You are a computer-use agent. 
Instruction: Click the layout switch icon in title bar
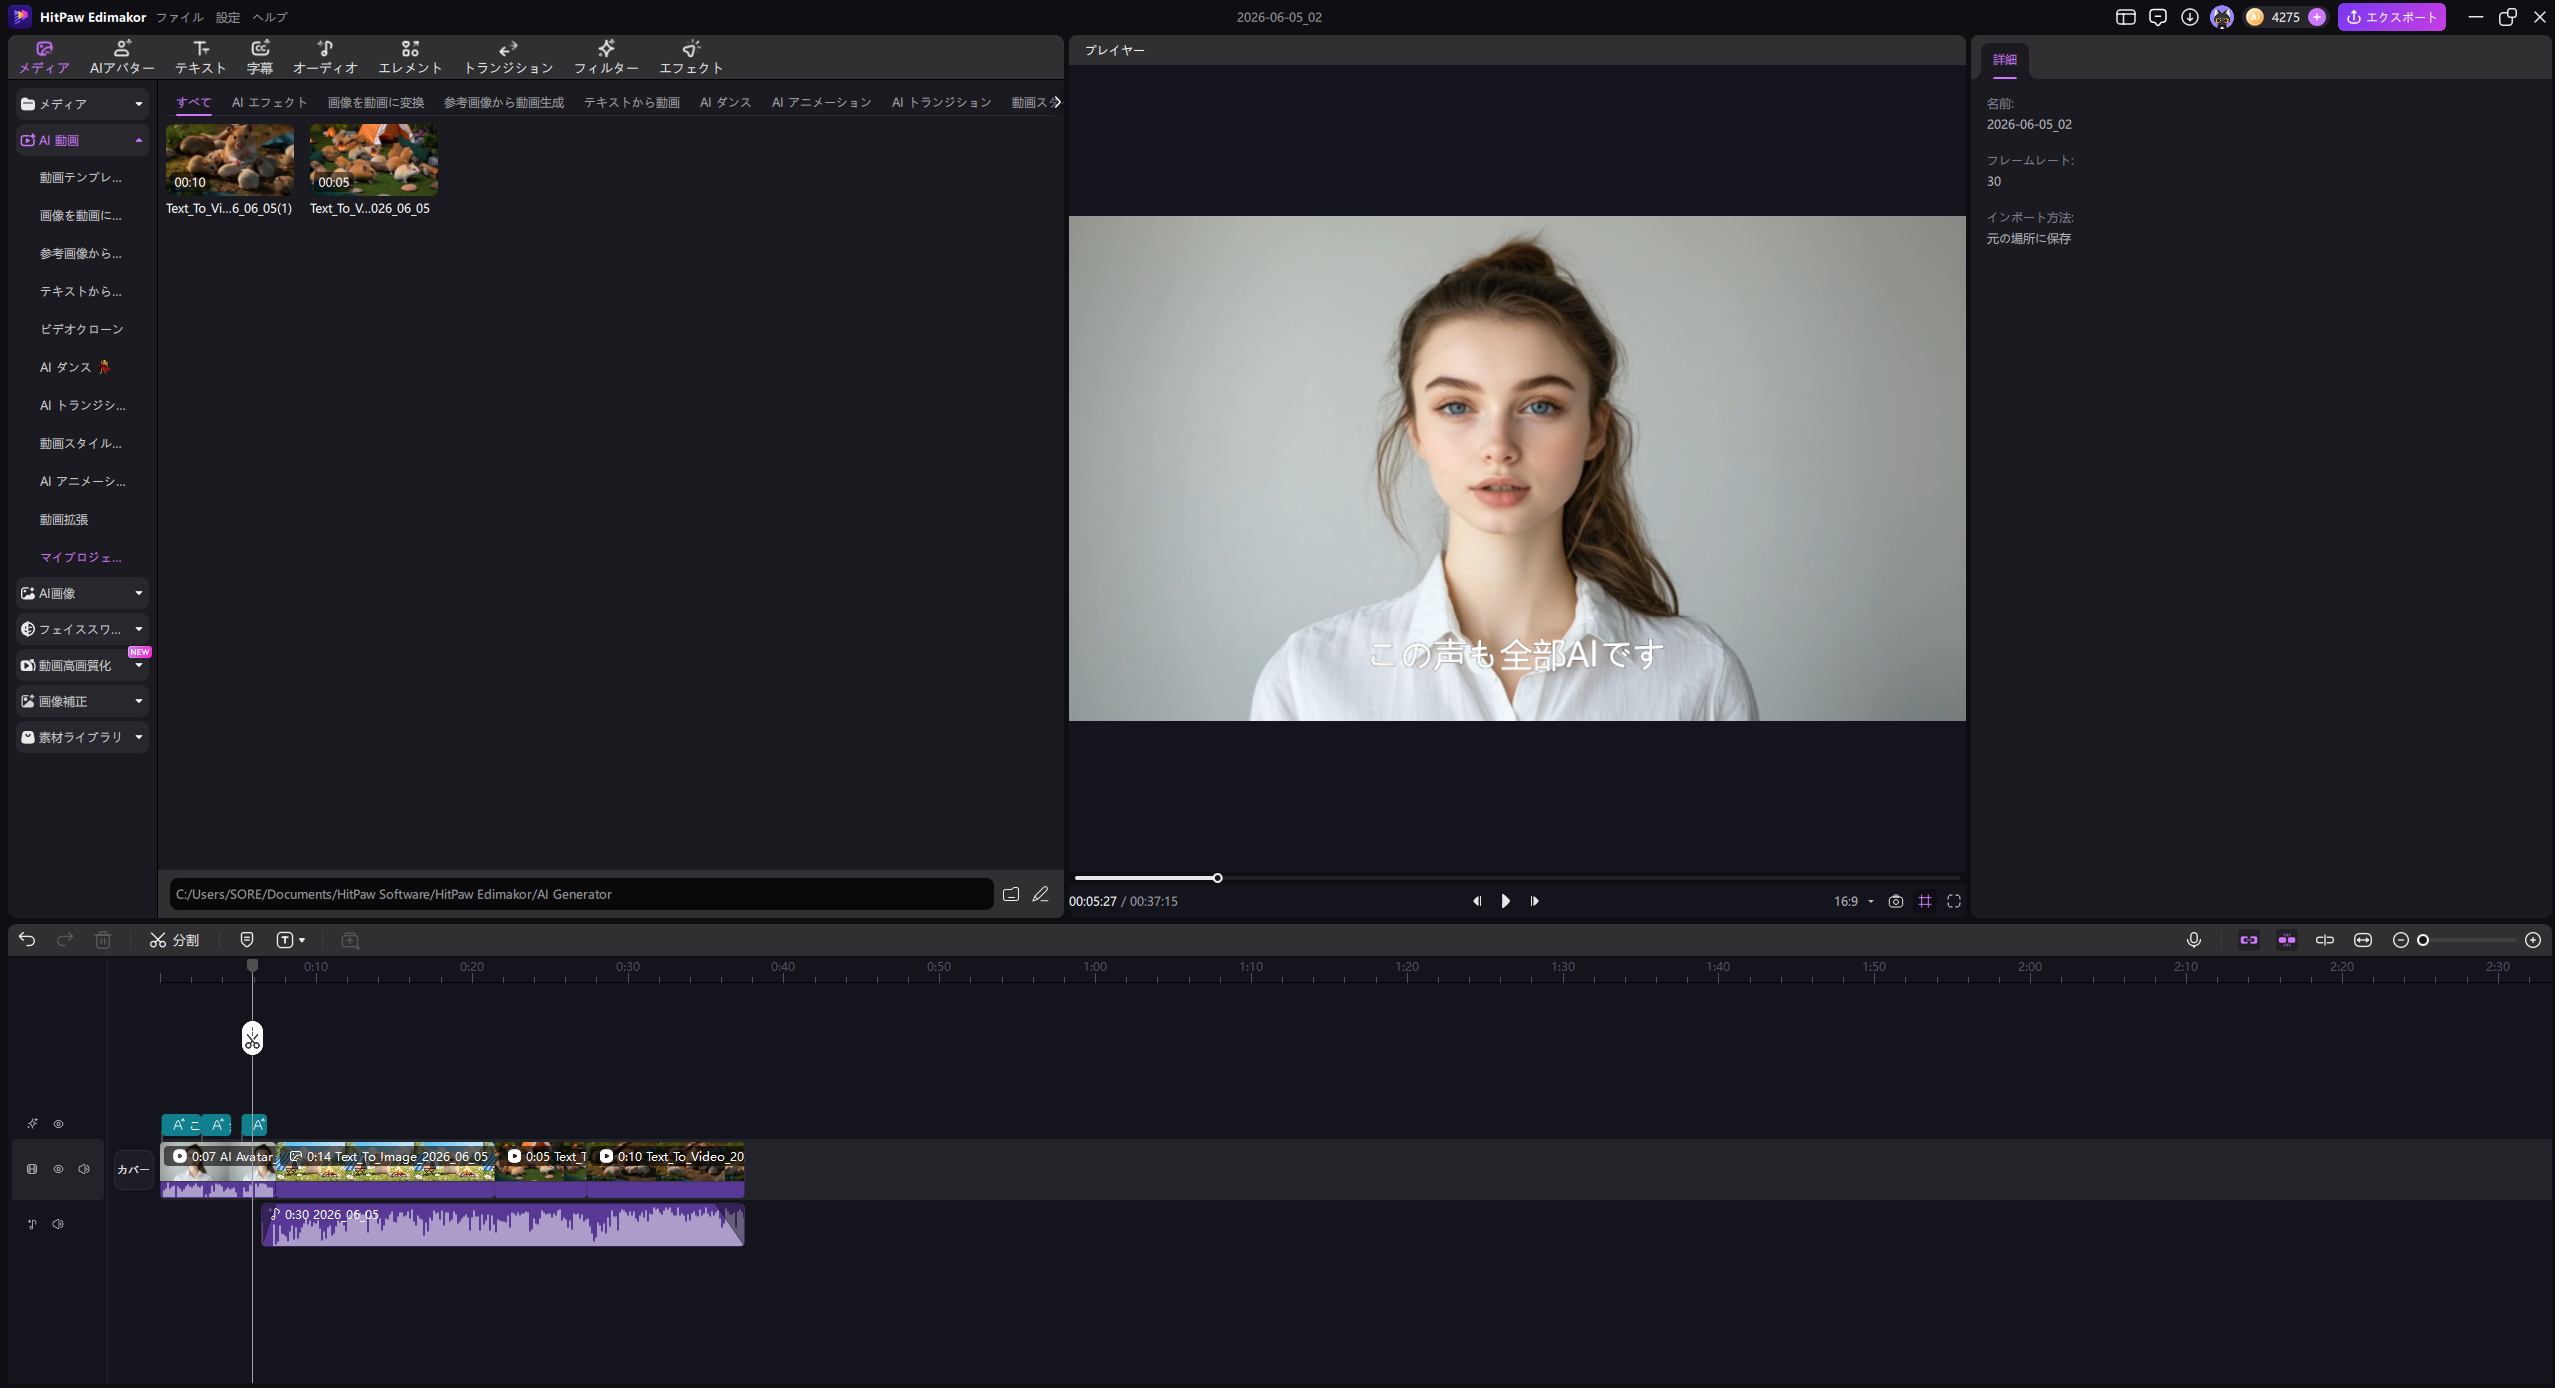(2126, 17)
